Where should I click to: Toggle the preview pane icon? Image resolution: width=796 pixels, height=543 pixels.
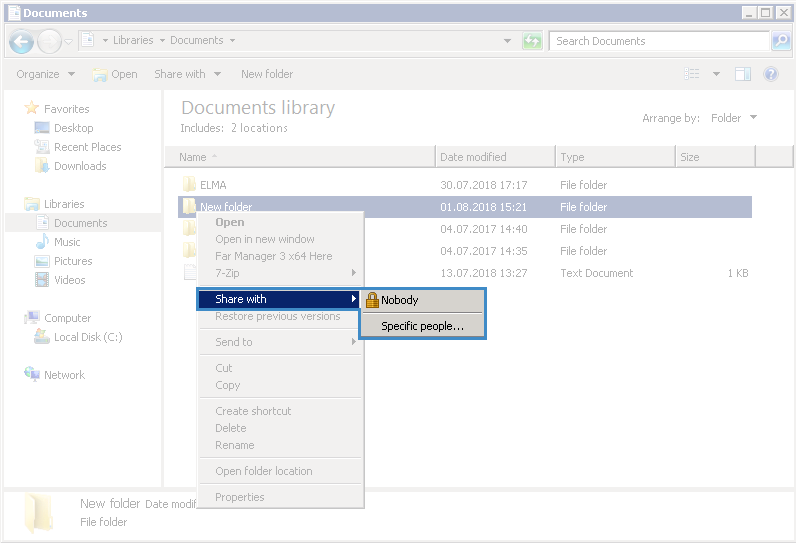pos(743,74)
